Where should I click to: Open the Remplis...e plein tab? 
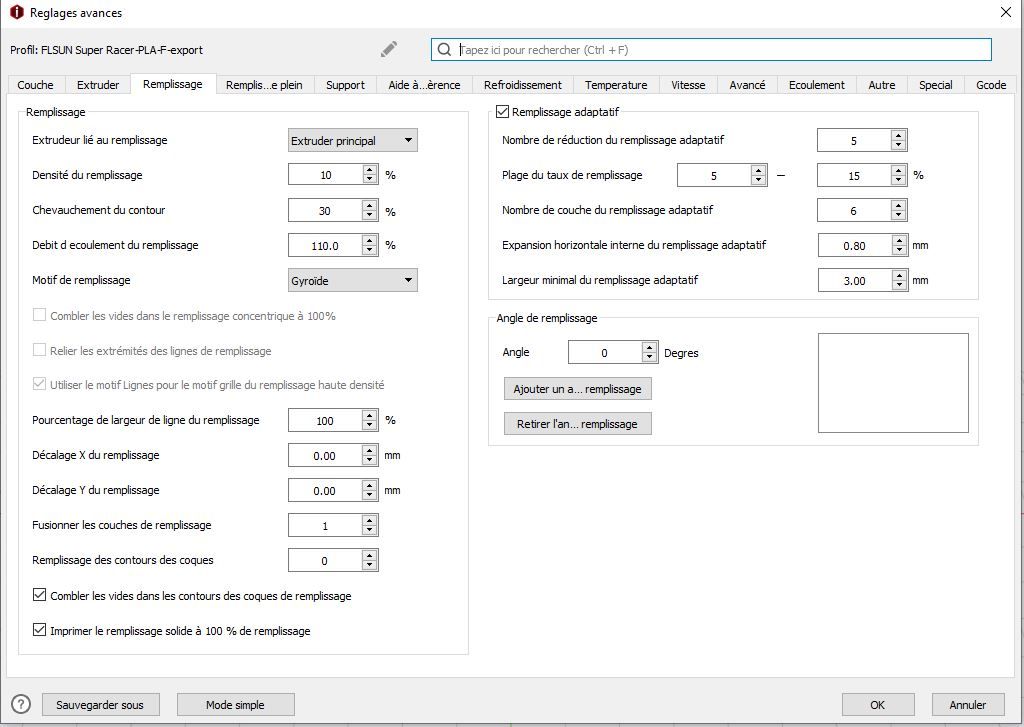[x=264, y=85]
